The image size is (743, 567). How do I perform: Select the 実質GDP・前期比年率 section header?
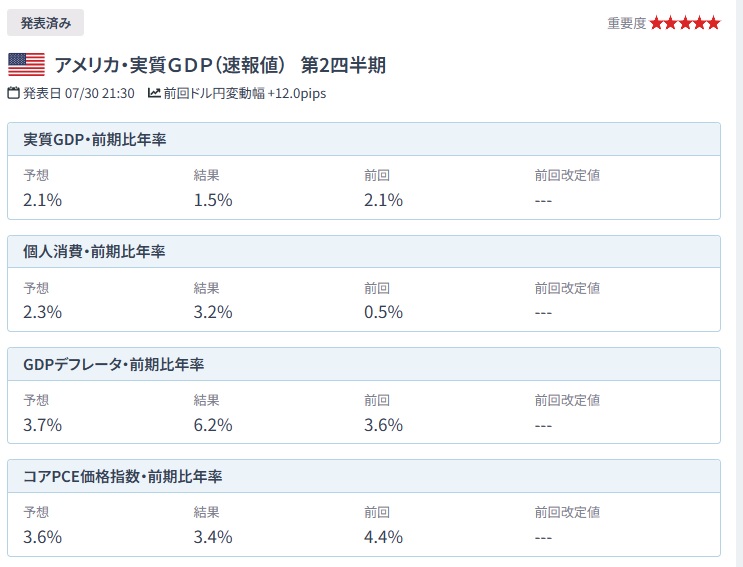click(364, 139)
